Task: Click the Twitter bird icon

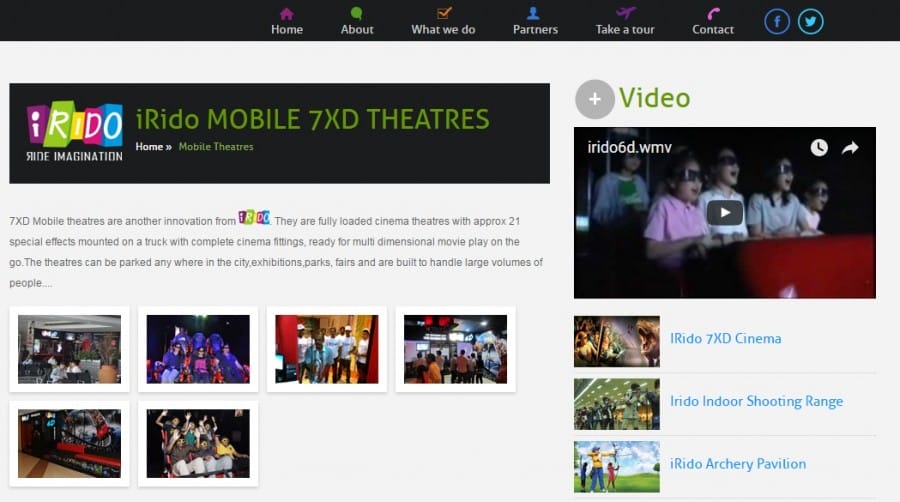Action: [x=810, y=21]
